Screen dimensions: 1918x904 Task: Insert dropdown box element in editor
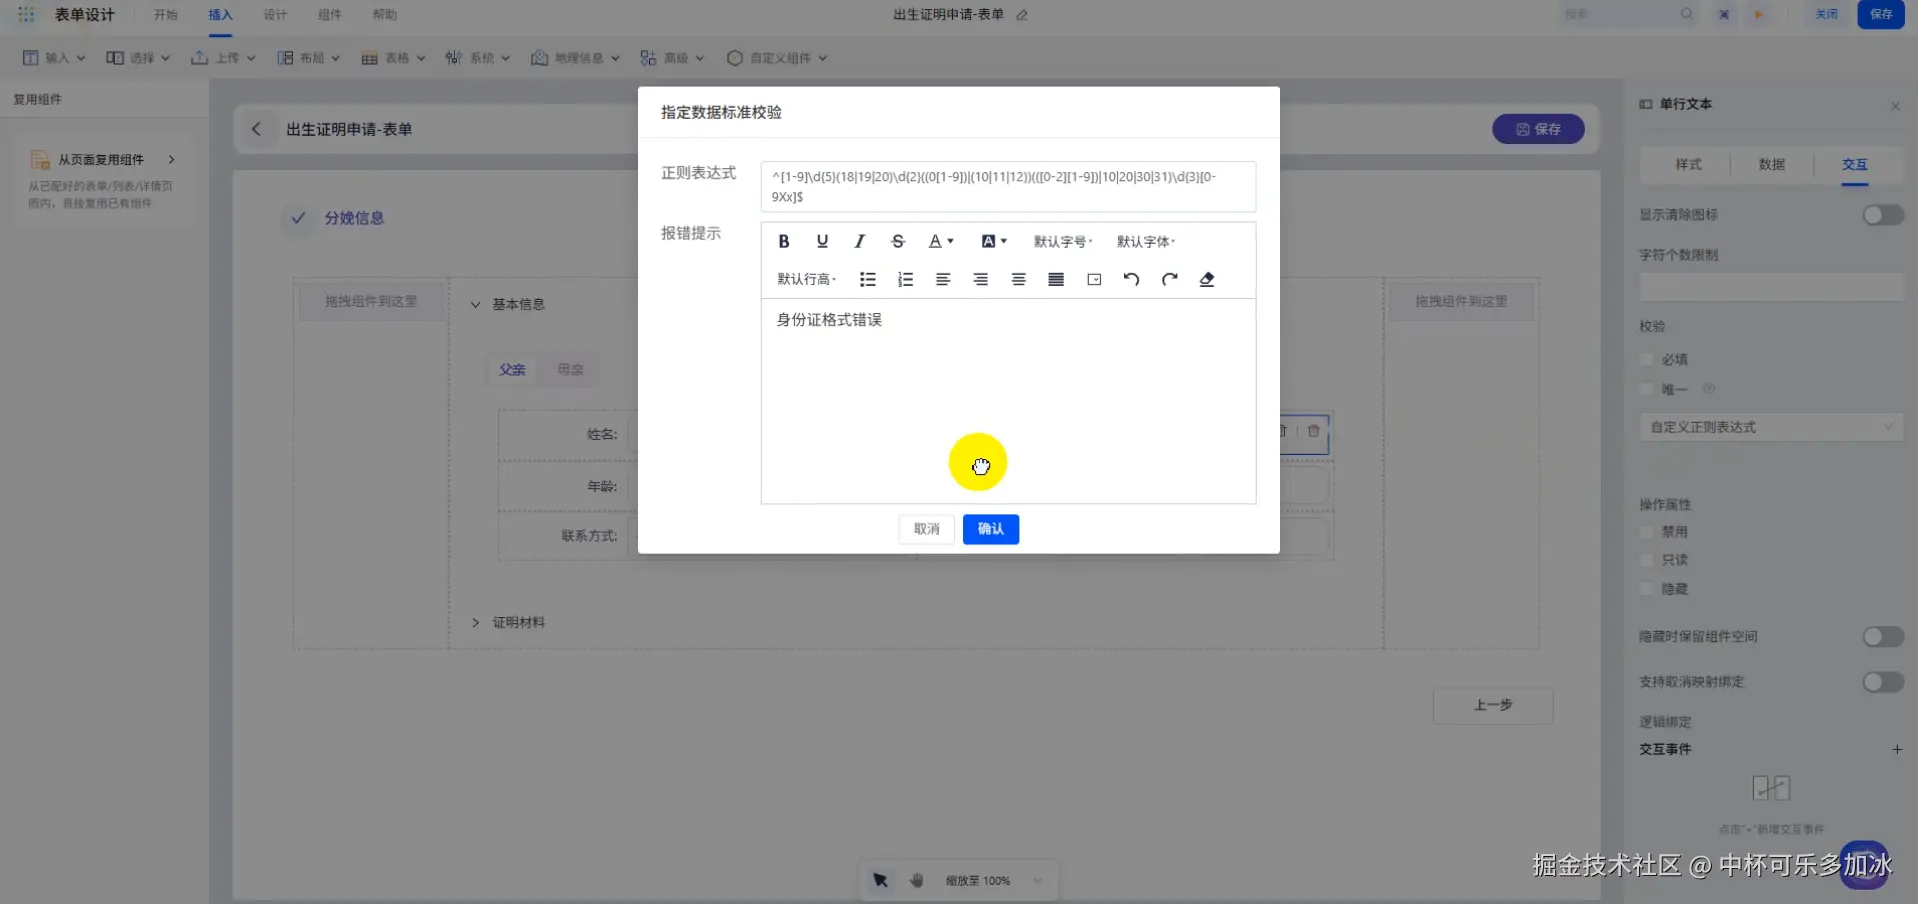[1094, 279]
